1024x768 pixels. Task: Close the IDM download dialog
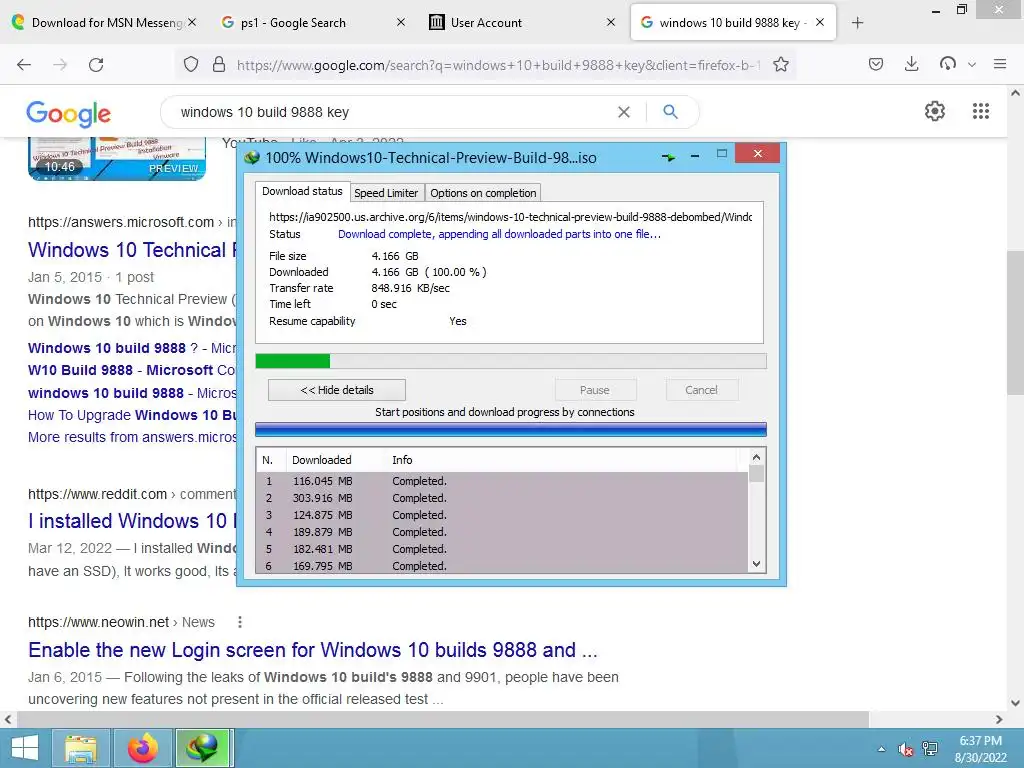coord(758,153)
